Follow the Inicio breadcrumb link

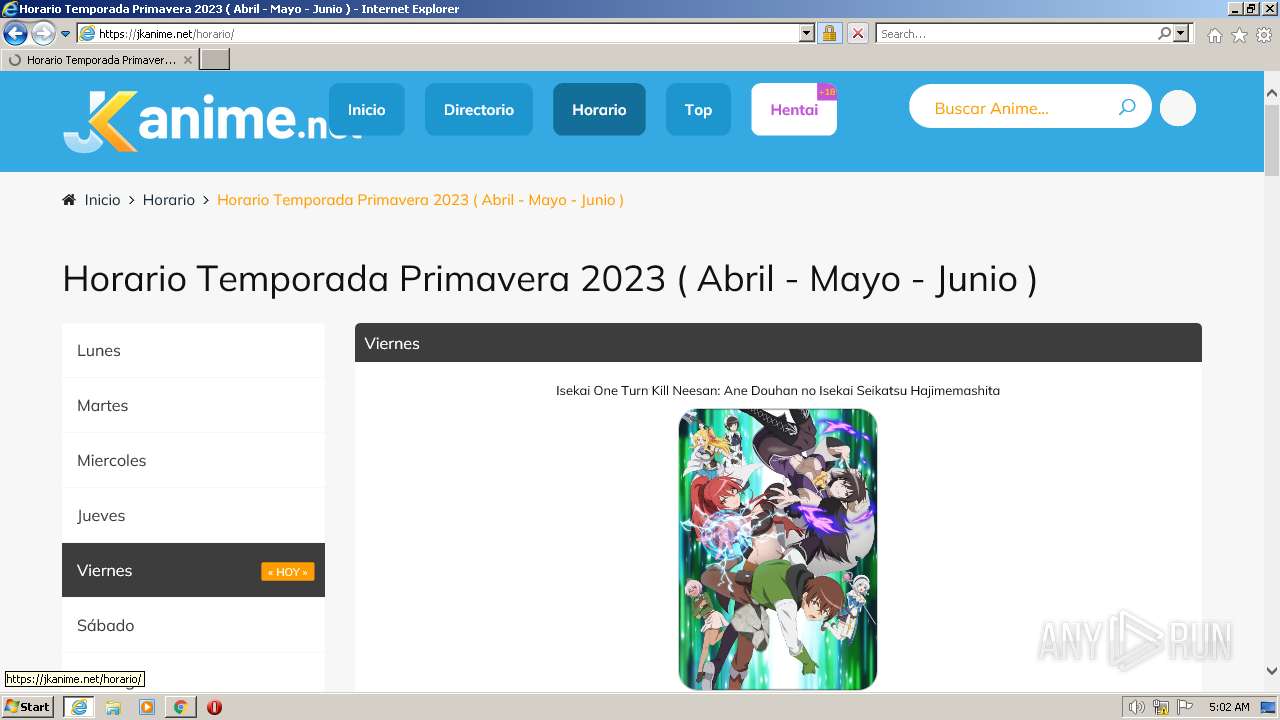(x=102, y=200)
